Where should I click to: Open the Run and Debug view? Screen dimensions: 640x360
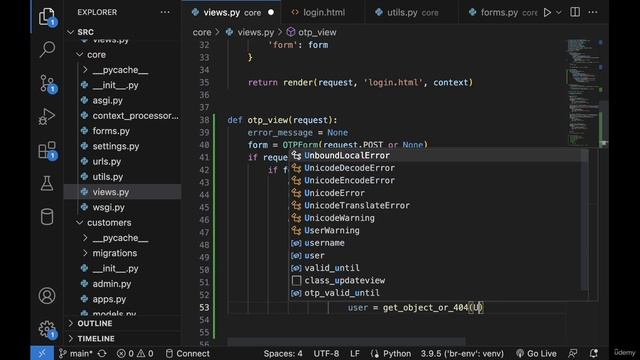pyautogui.click(x=47, y=117)
